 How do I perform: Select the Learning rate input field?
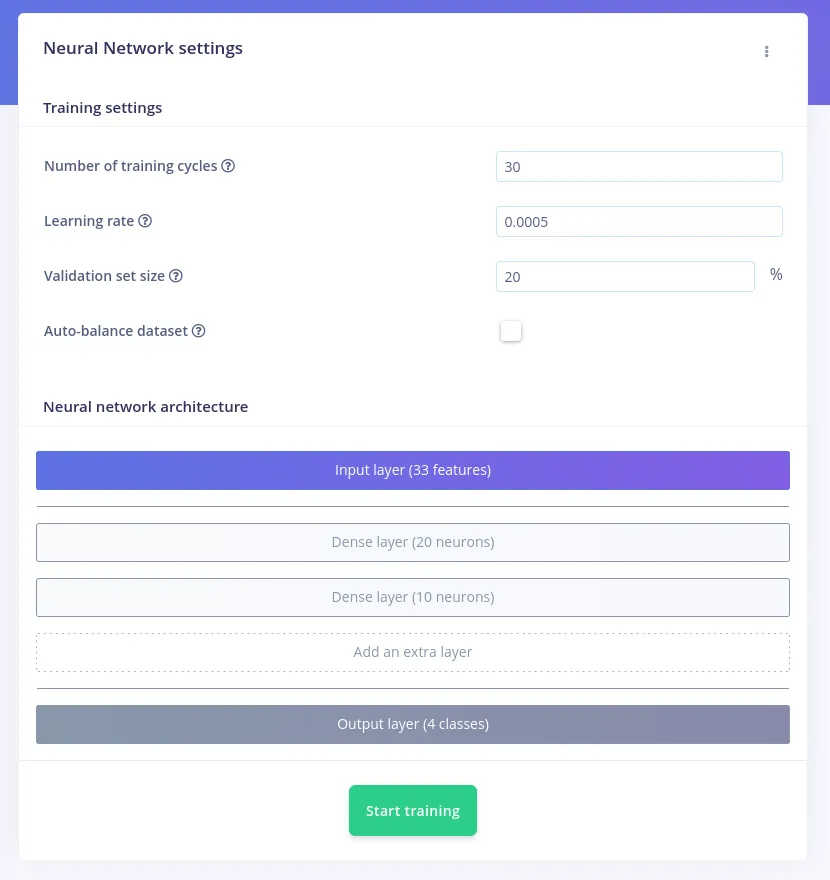(639, 221)
